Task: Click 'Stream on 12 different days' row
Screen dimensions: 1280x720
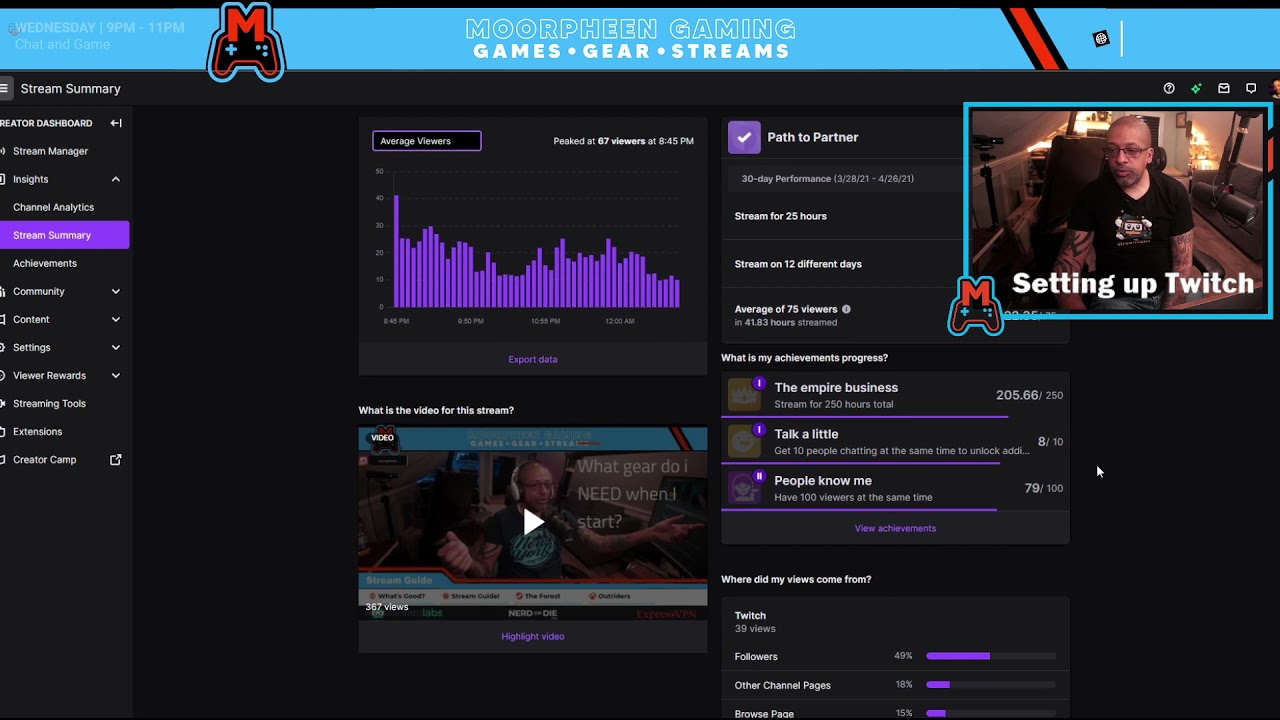Action: (x=840, y=264)
